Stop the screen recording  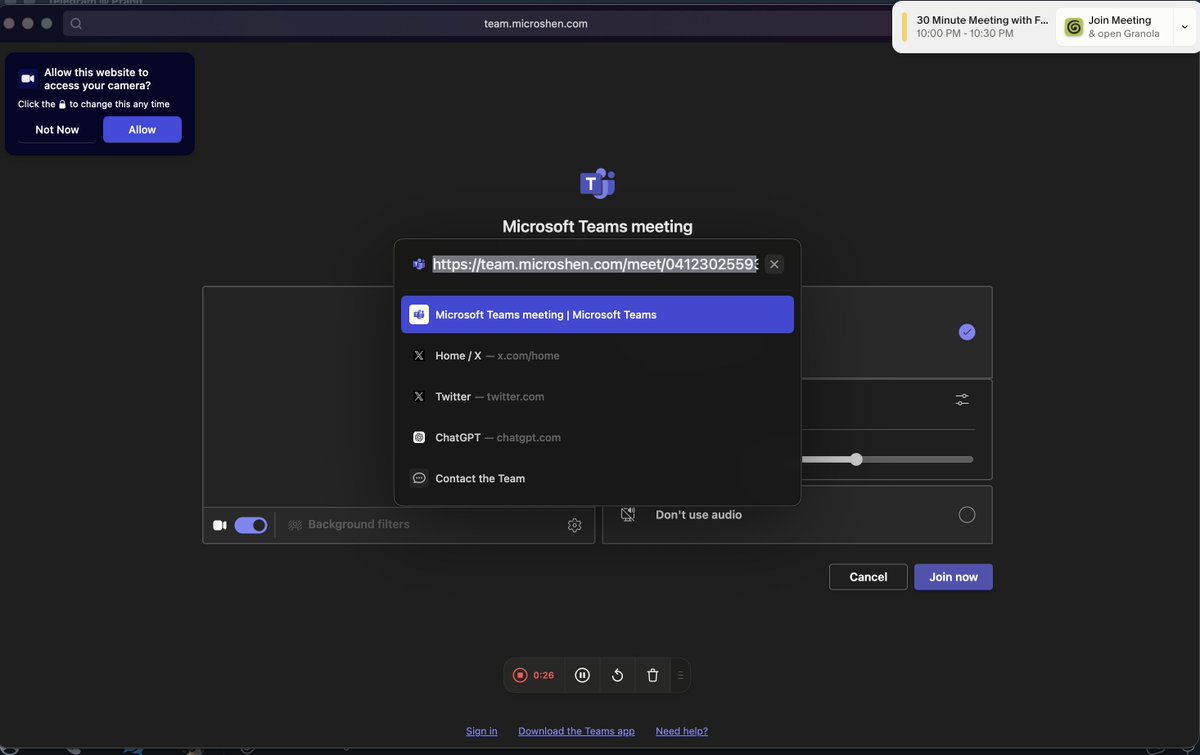click(x=519, y=675)
